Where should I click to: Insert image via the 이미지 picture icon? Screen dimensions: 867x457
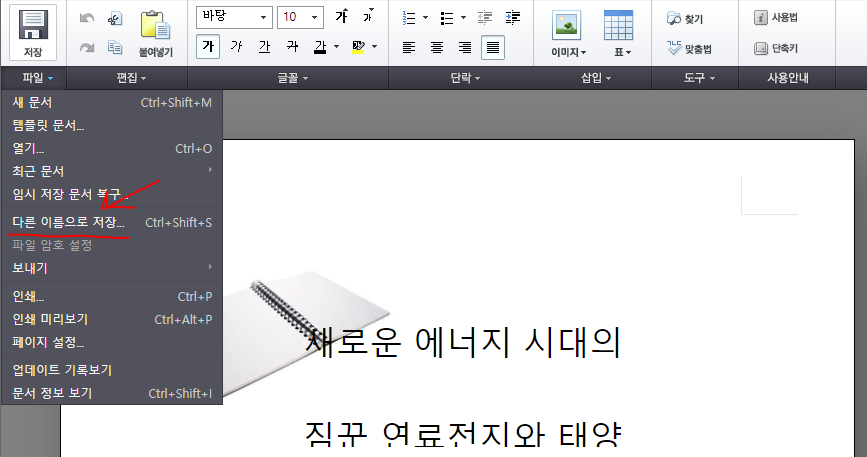567,26
